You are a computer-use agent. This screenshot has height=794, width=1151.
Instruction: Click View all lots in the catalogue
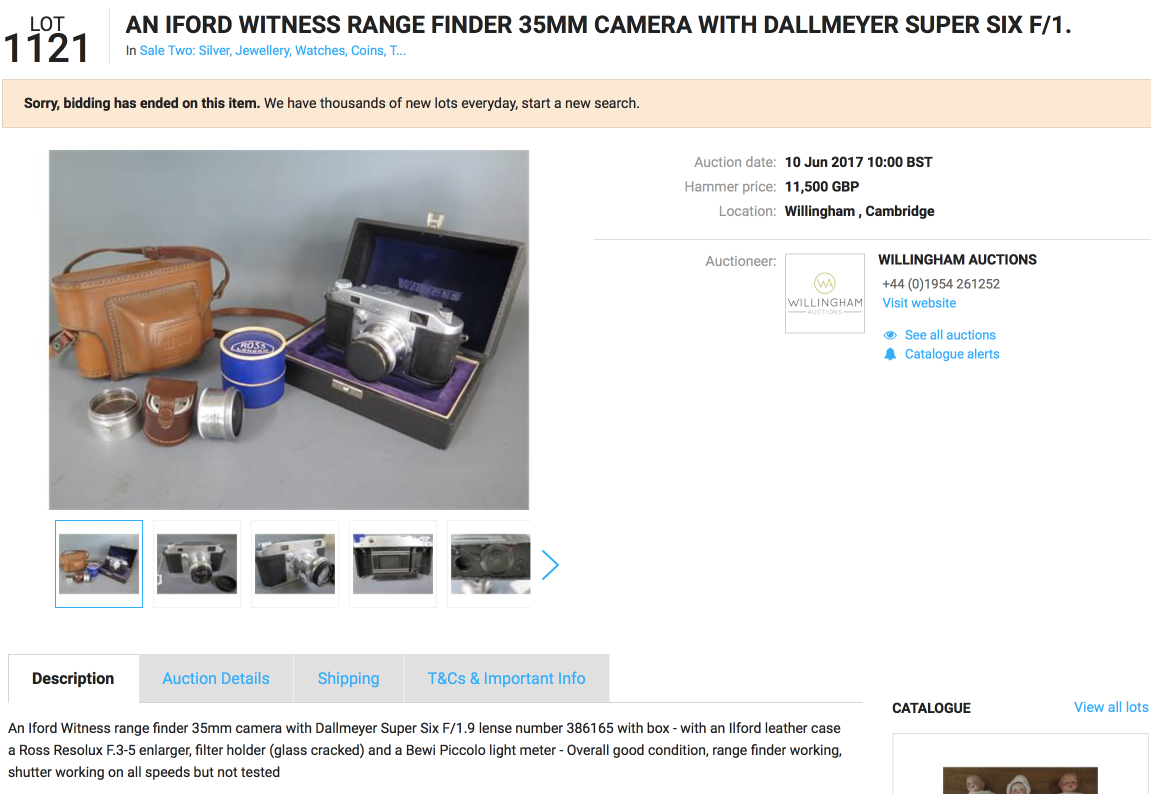[x=1111, y=707]
